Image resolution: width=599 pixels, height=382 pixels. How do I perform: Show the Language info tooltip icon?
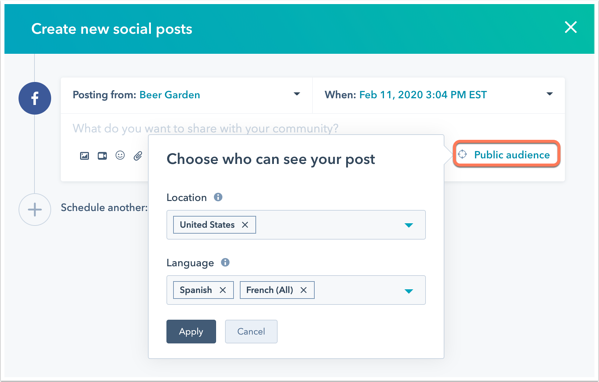pos(225,262)
